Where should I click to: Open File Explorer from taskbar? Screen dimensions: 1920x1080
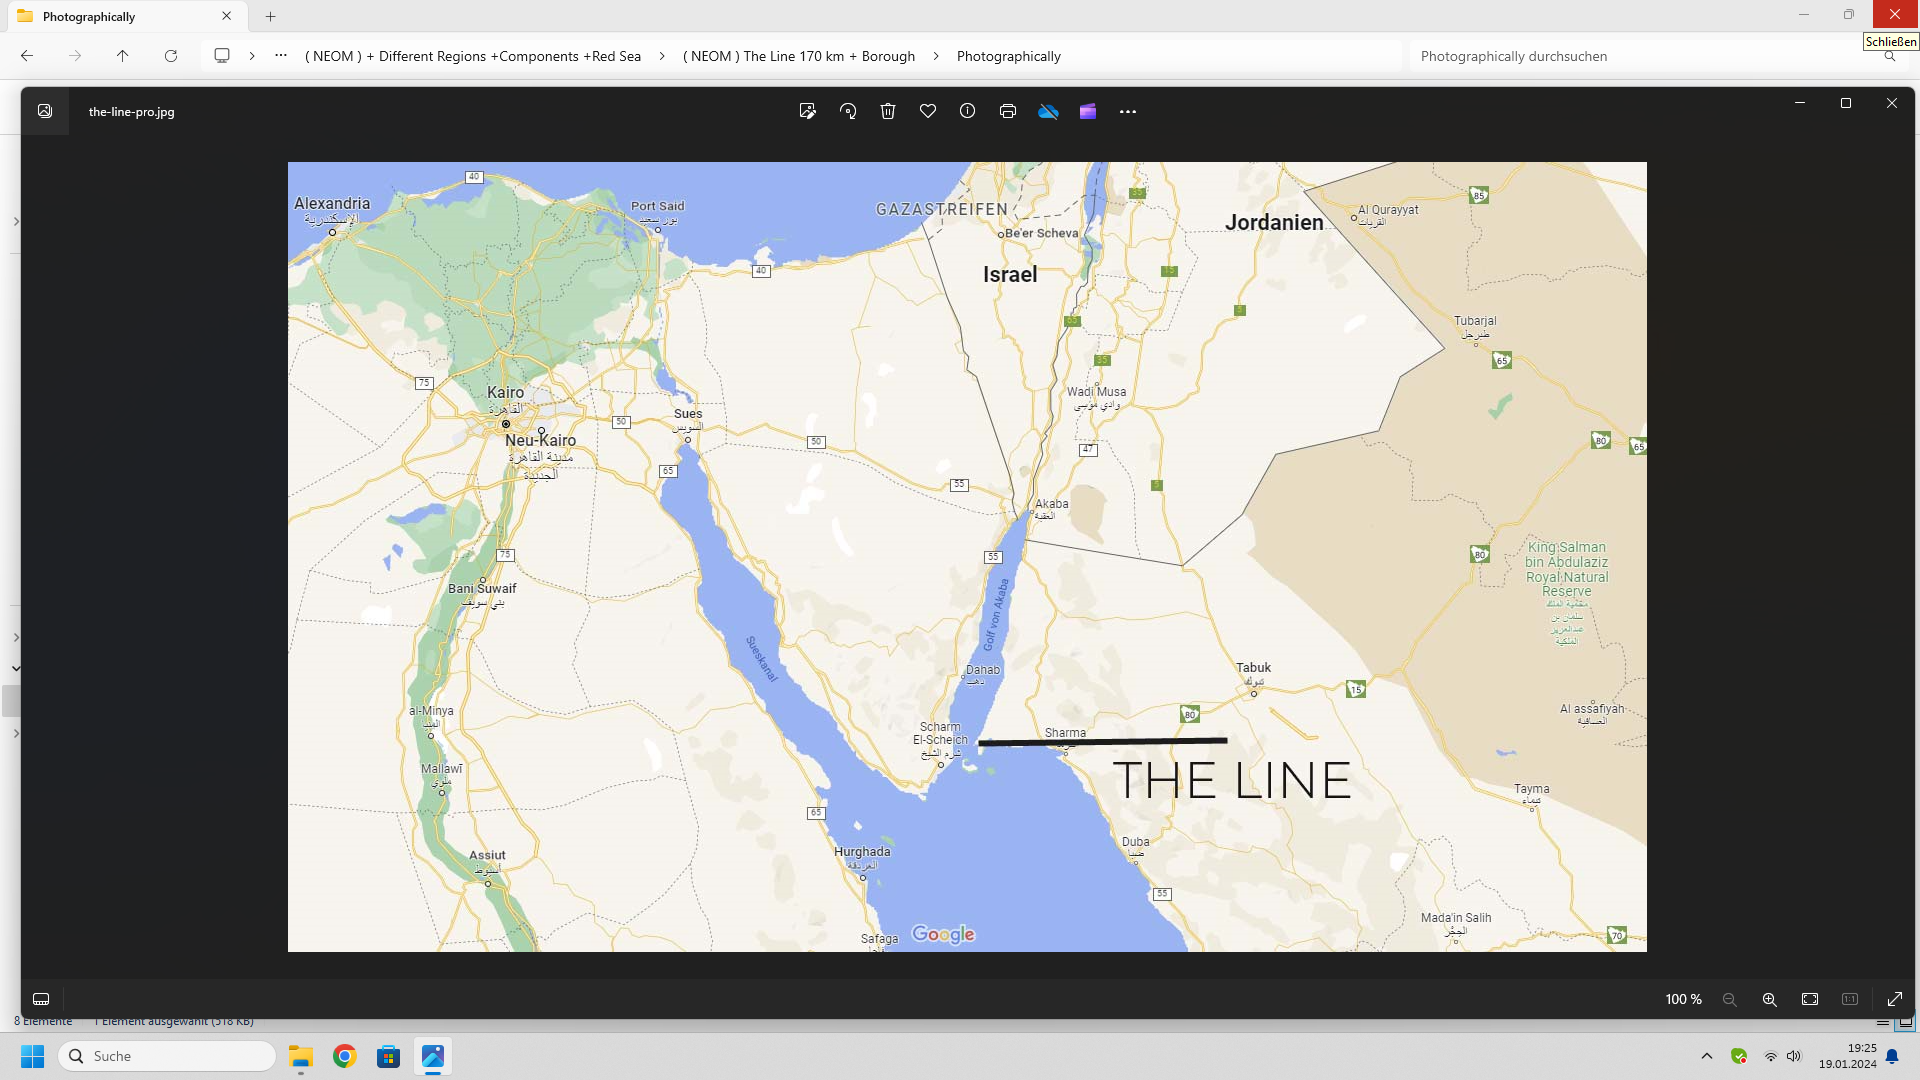[301, 1056]
